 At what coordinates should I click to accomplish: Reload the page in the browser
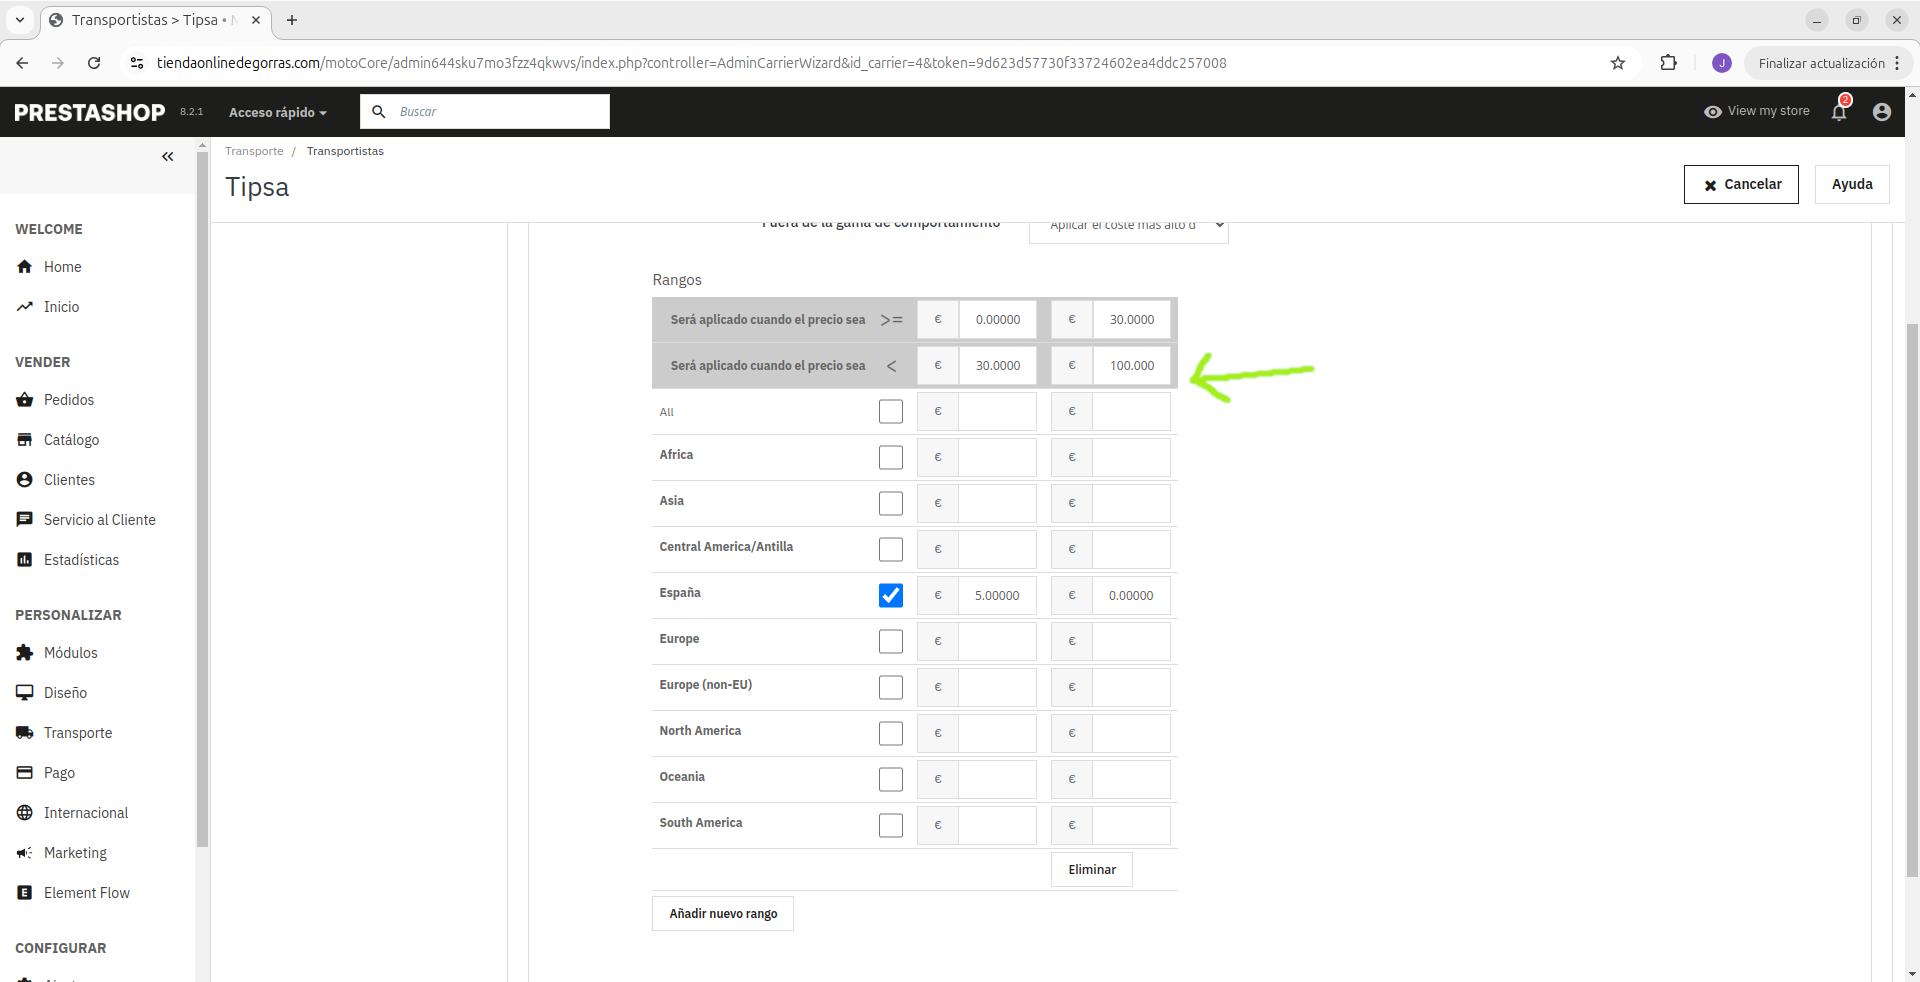[94, 63]
